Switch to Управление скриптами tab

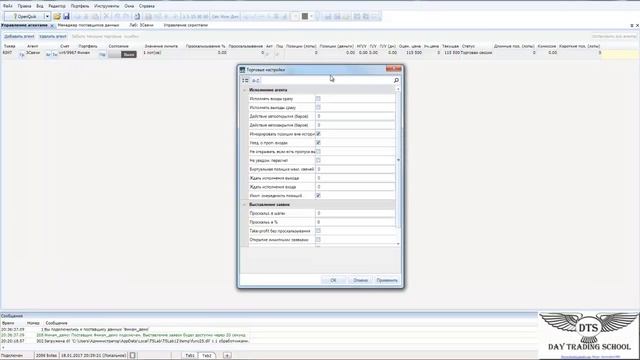[186, 25]
